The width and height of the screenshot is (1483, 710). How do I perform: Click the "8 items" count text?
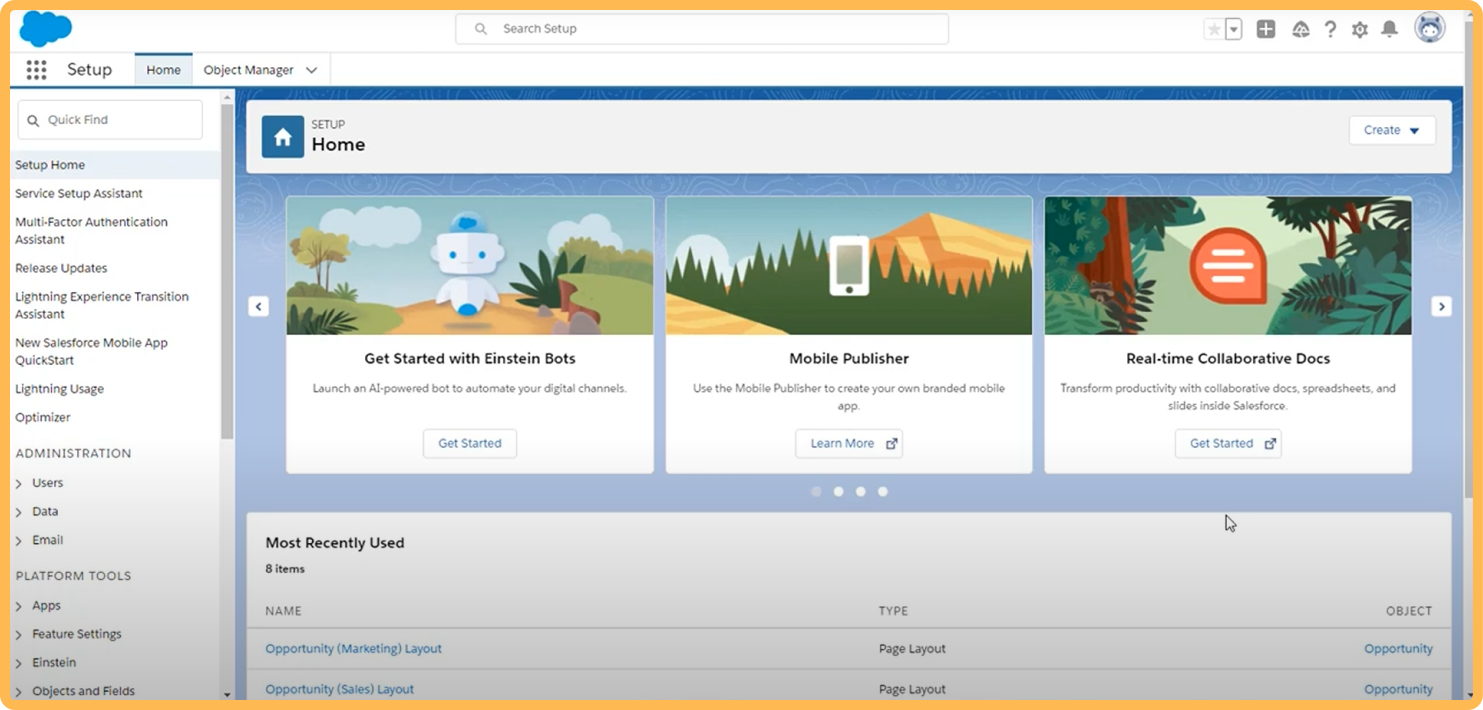coord(285,569)
